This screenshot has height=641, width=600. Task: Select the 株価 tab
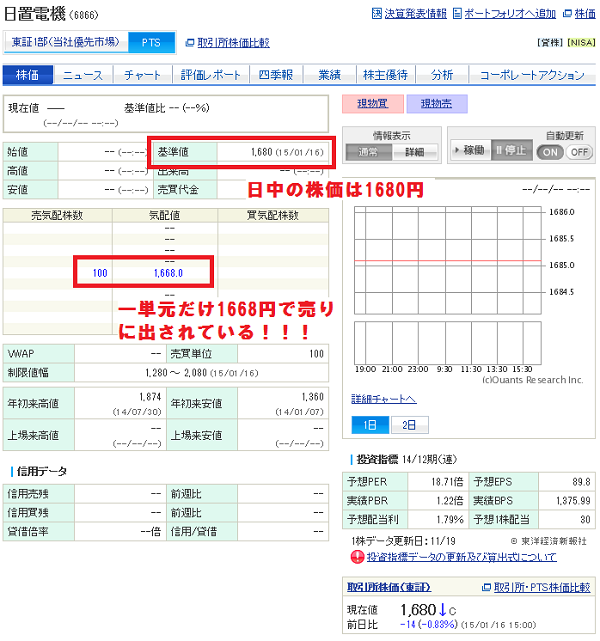point(28,75)
